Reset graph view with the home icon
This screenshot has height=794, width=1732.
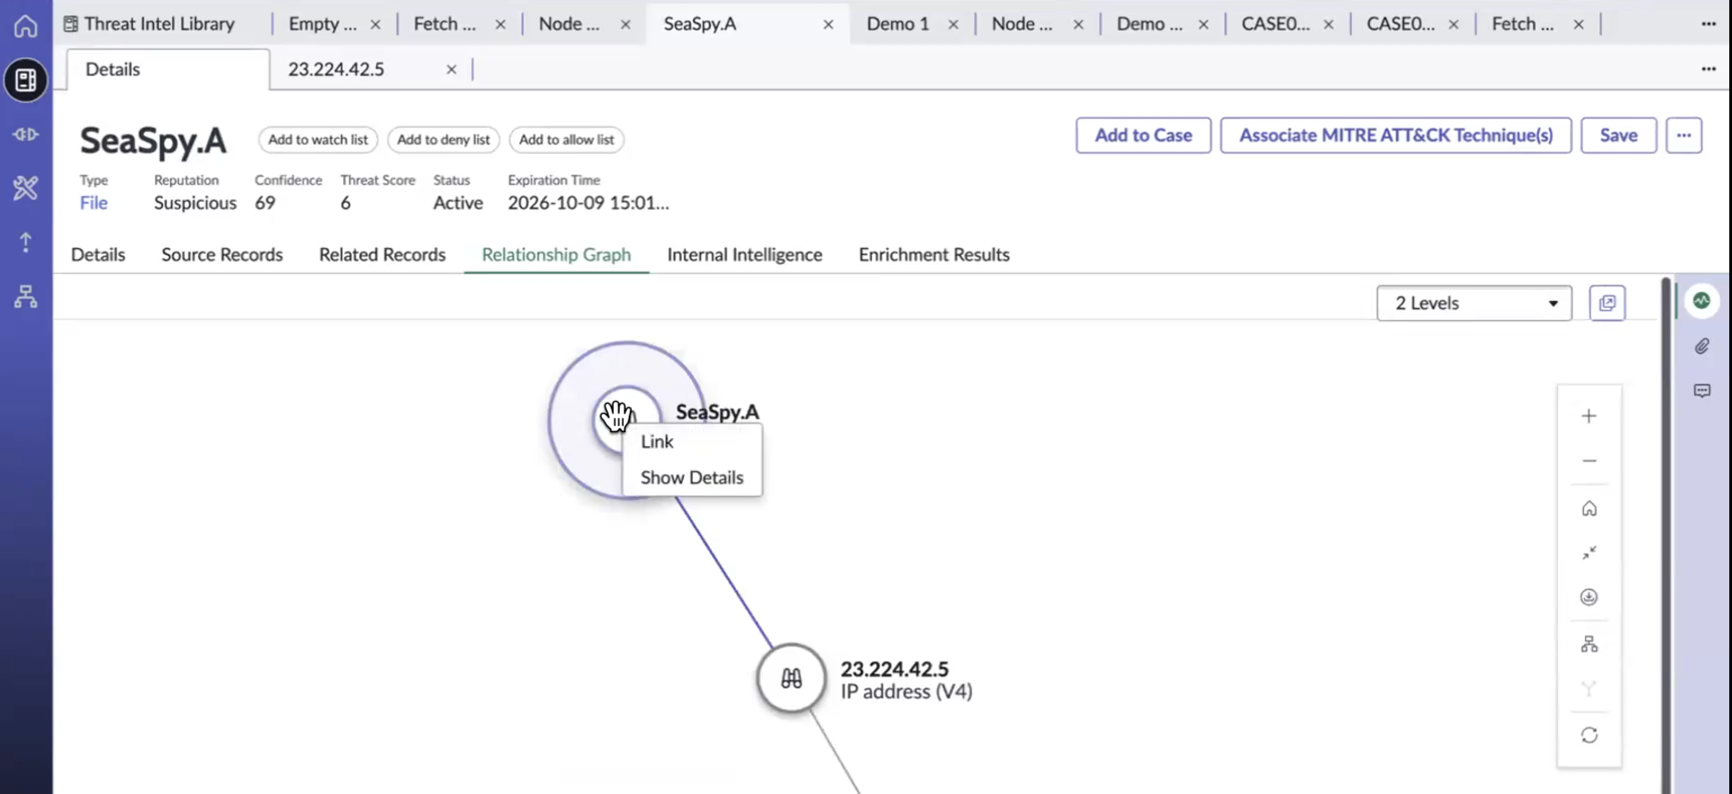tap(1589, 509)
